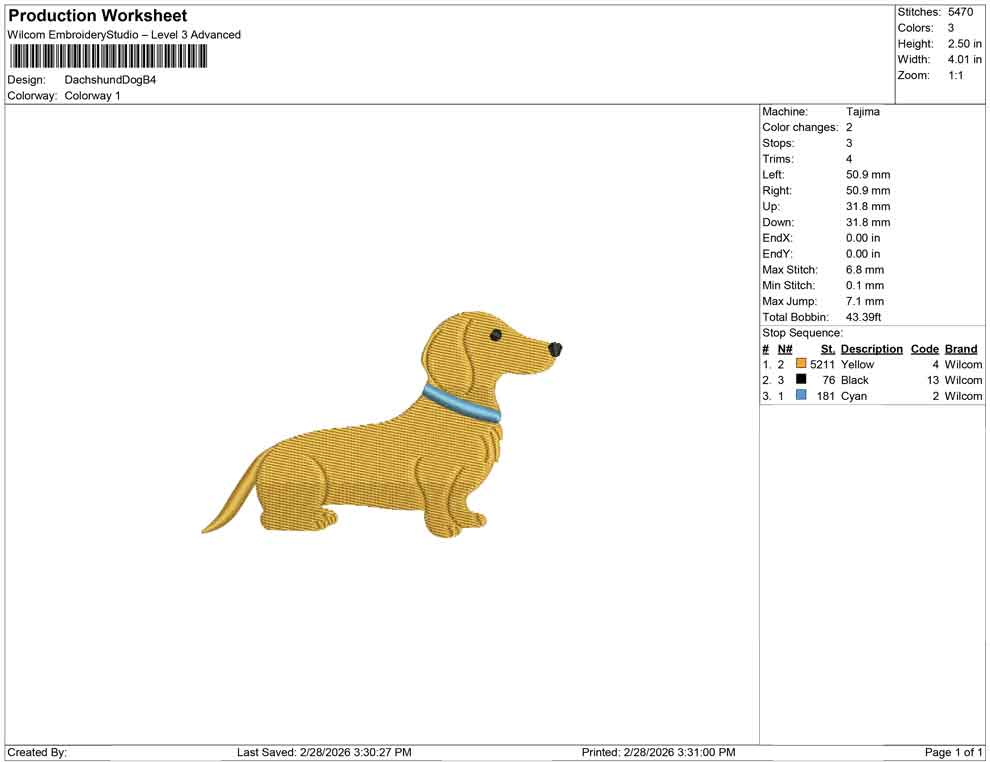990x762 pixels.
Task: Click the Created By field in the footer
Action: click(37, 752)
